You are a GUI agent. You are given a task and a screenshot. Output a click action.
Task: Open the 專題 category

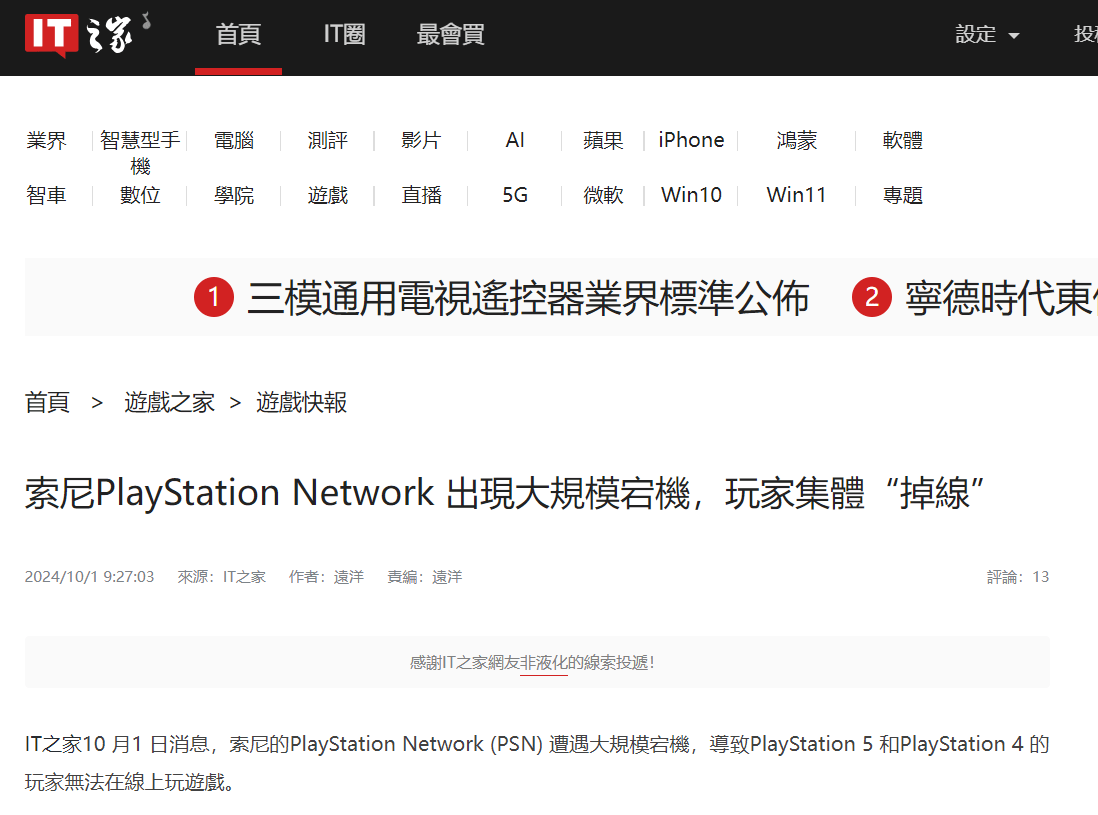[x=902, y=195]
